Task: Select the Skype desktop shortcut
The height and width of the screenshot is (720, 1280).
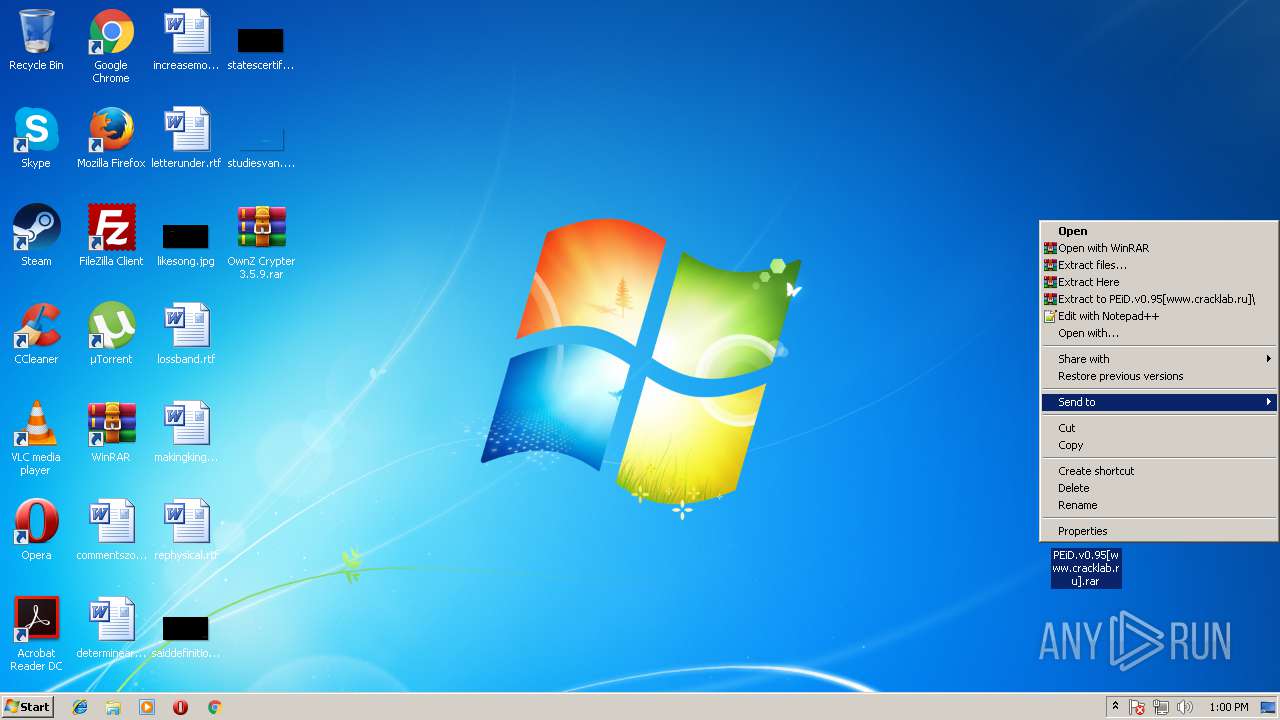Action: point(36,138)
